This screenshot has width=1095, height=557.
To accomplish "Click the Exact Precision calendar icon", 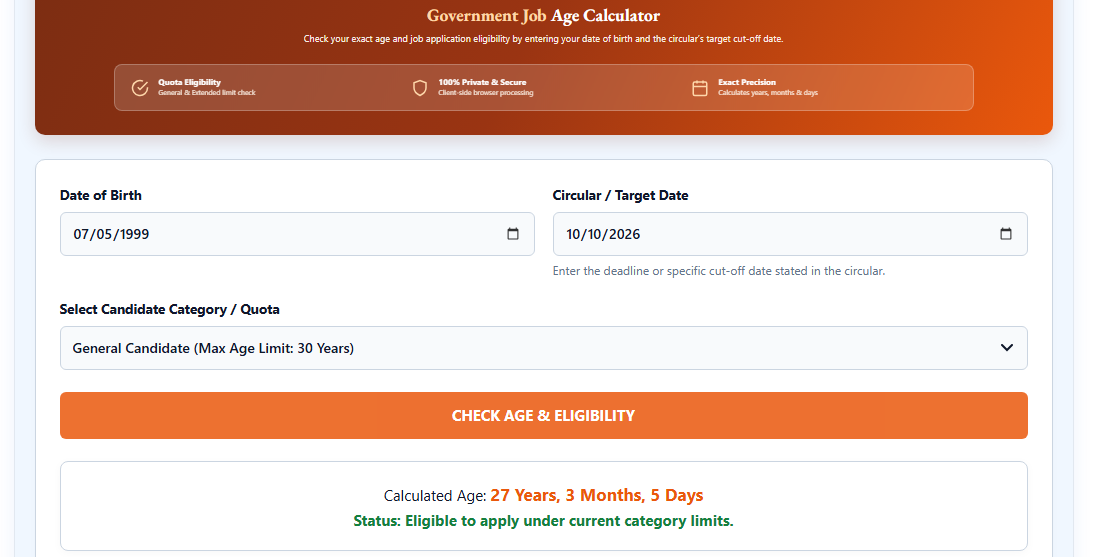I will [x=700, y=87].
